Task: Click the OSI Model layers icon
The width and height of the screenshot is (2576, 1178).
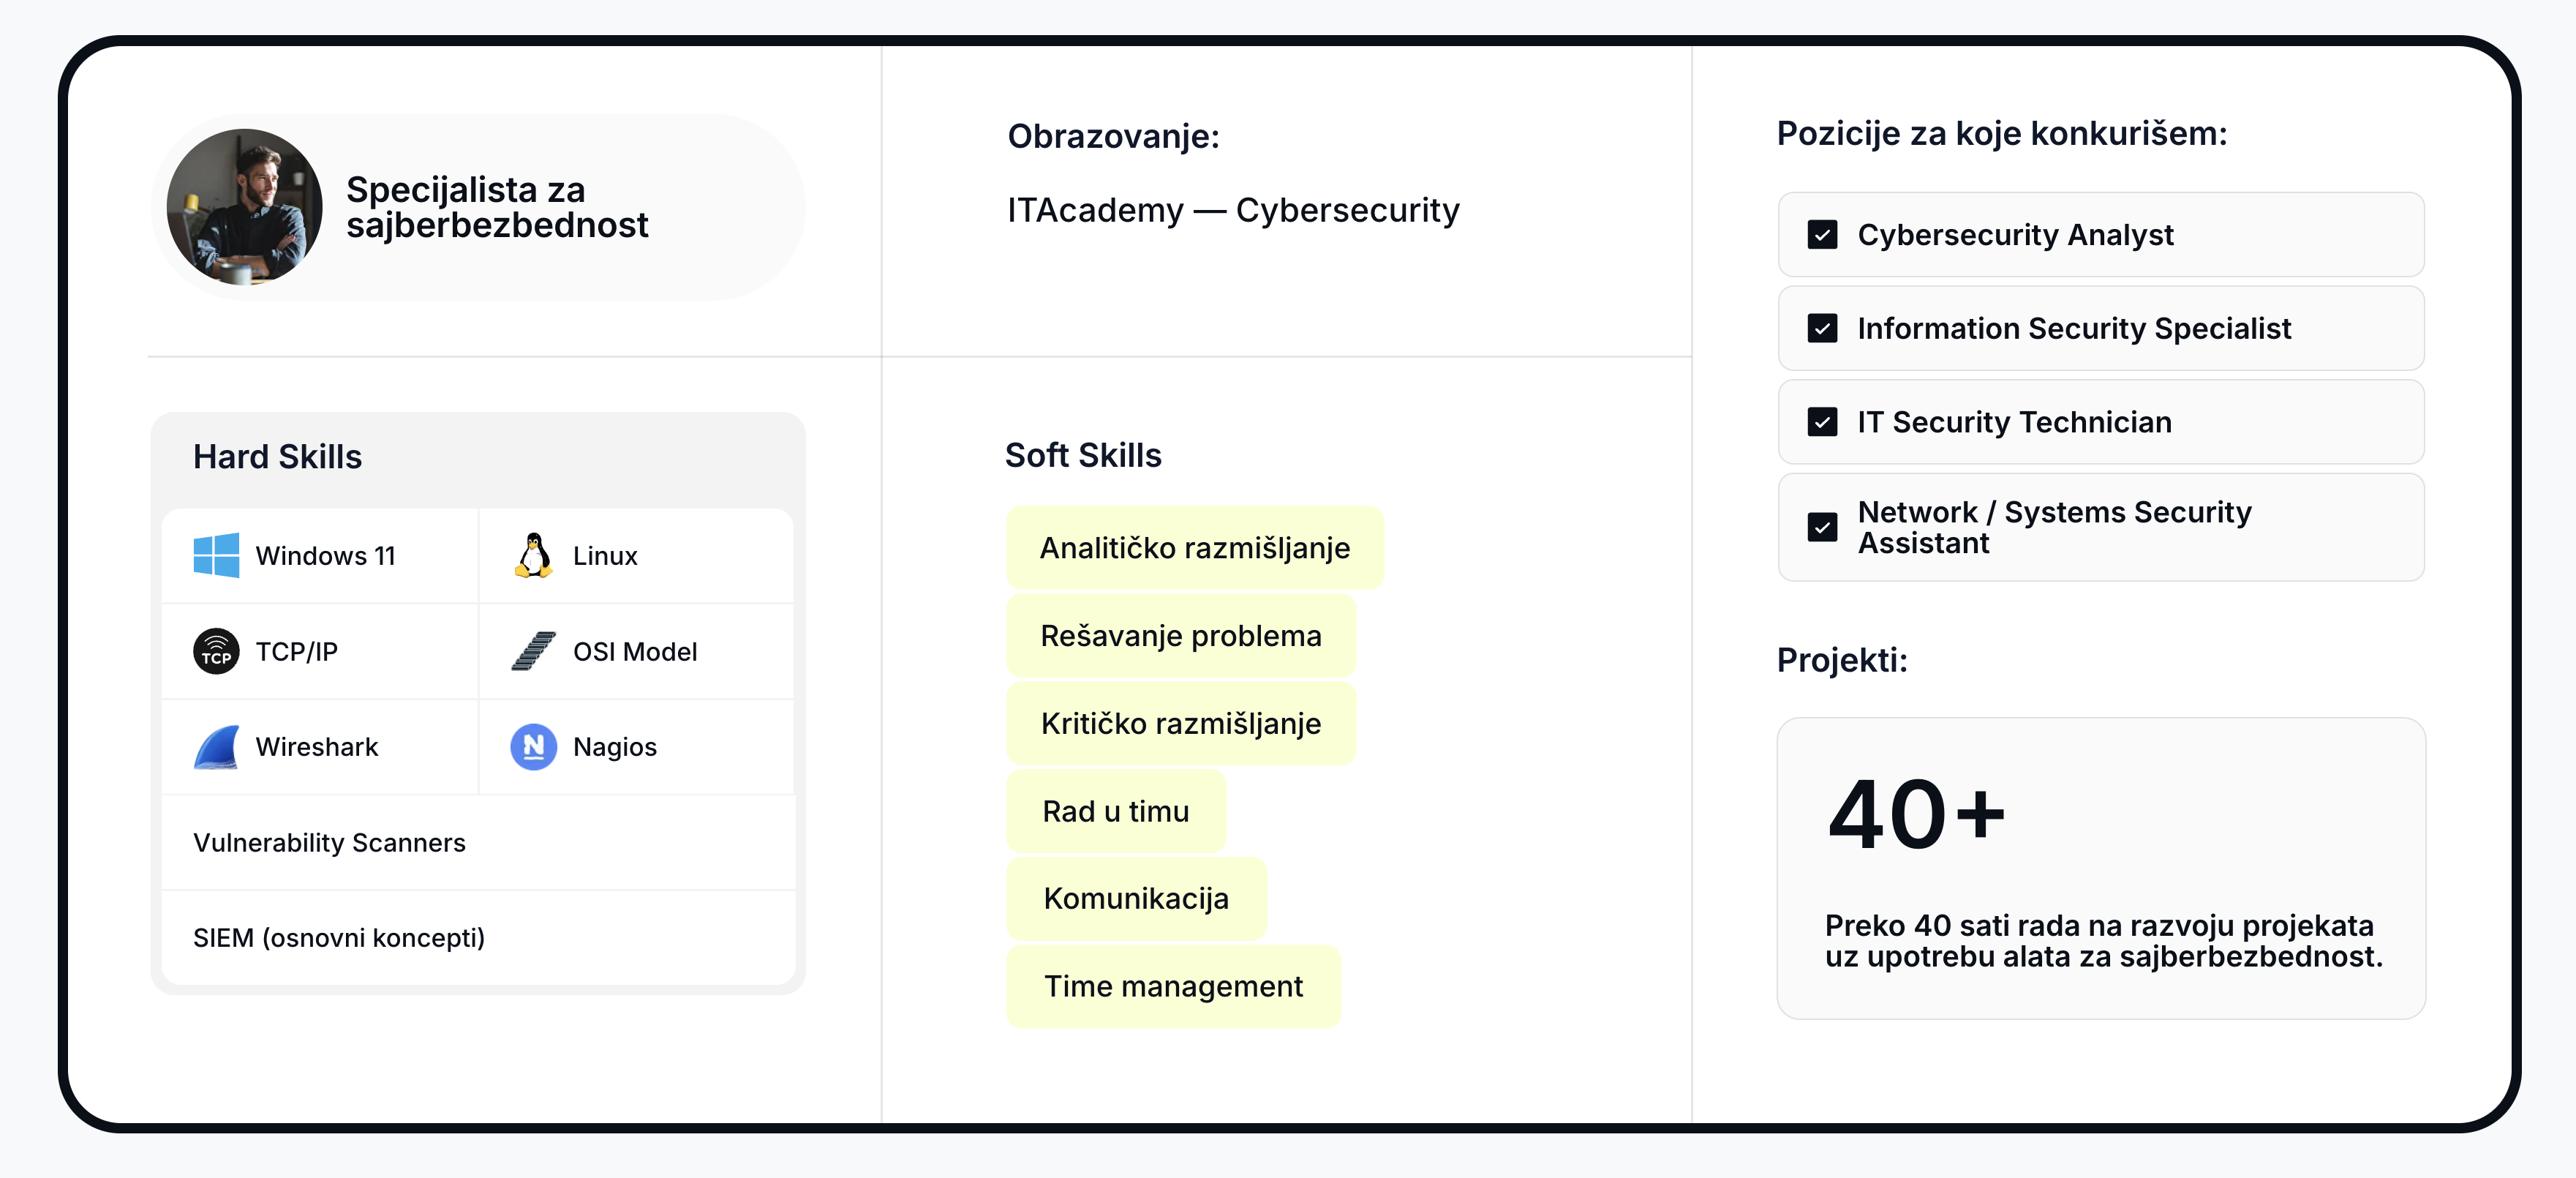Action: click(533, 651)
